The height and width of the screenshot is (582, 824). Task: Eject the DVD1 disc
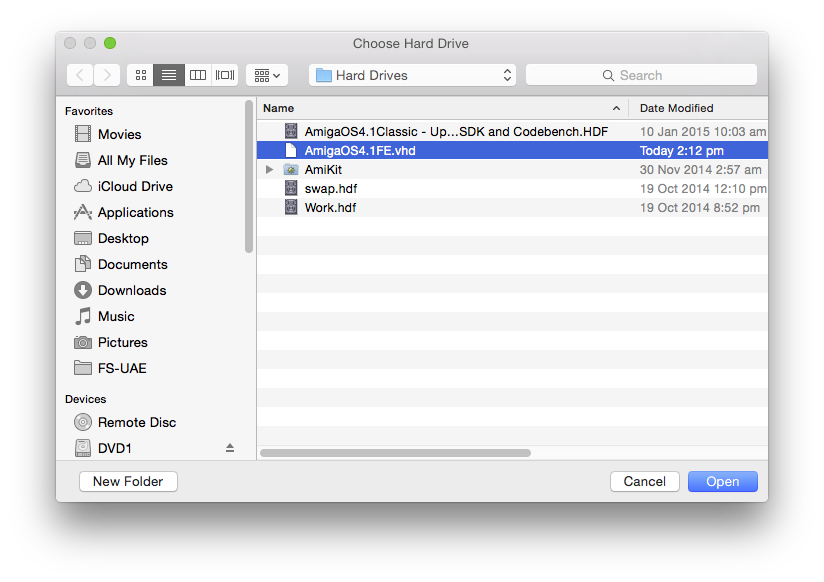230,448
